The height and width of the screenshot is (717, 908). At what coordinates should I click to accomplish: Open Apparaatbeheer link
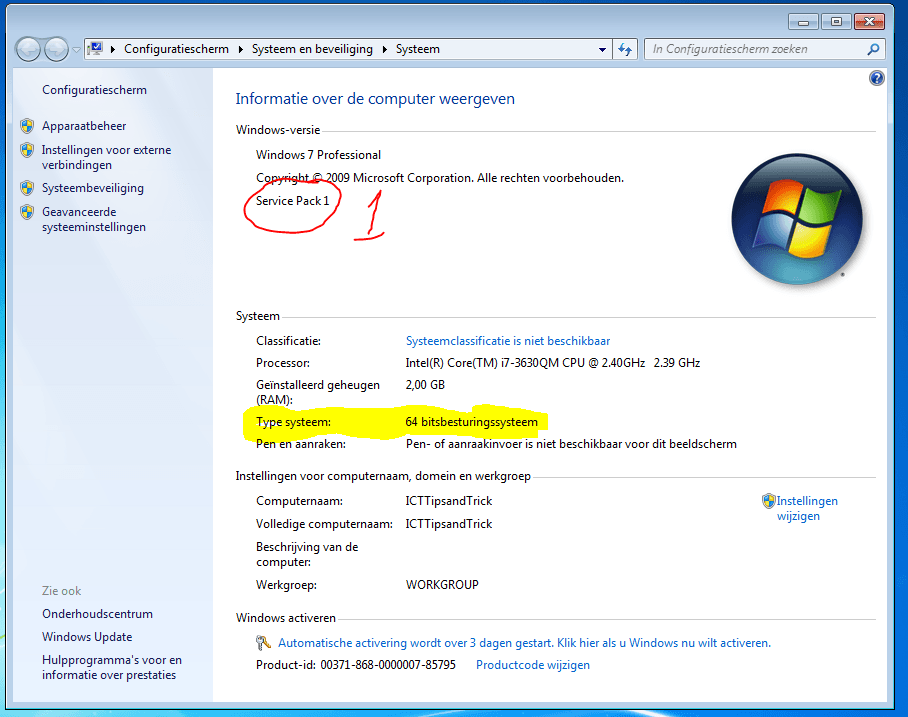click(84, 126)
